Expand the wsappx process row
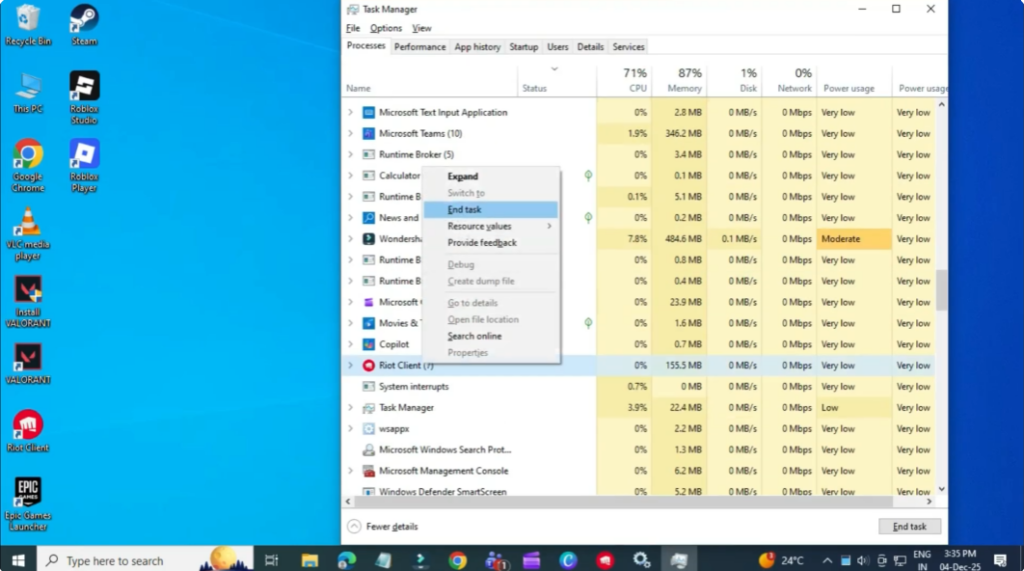Screen dimensions: 1024x571 coord(350,429)
